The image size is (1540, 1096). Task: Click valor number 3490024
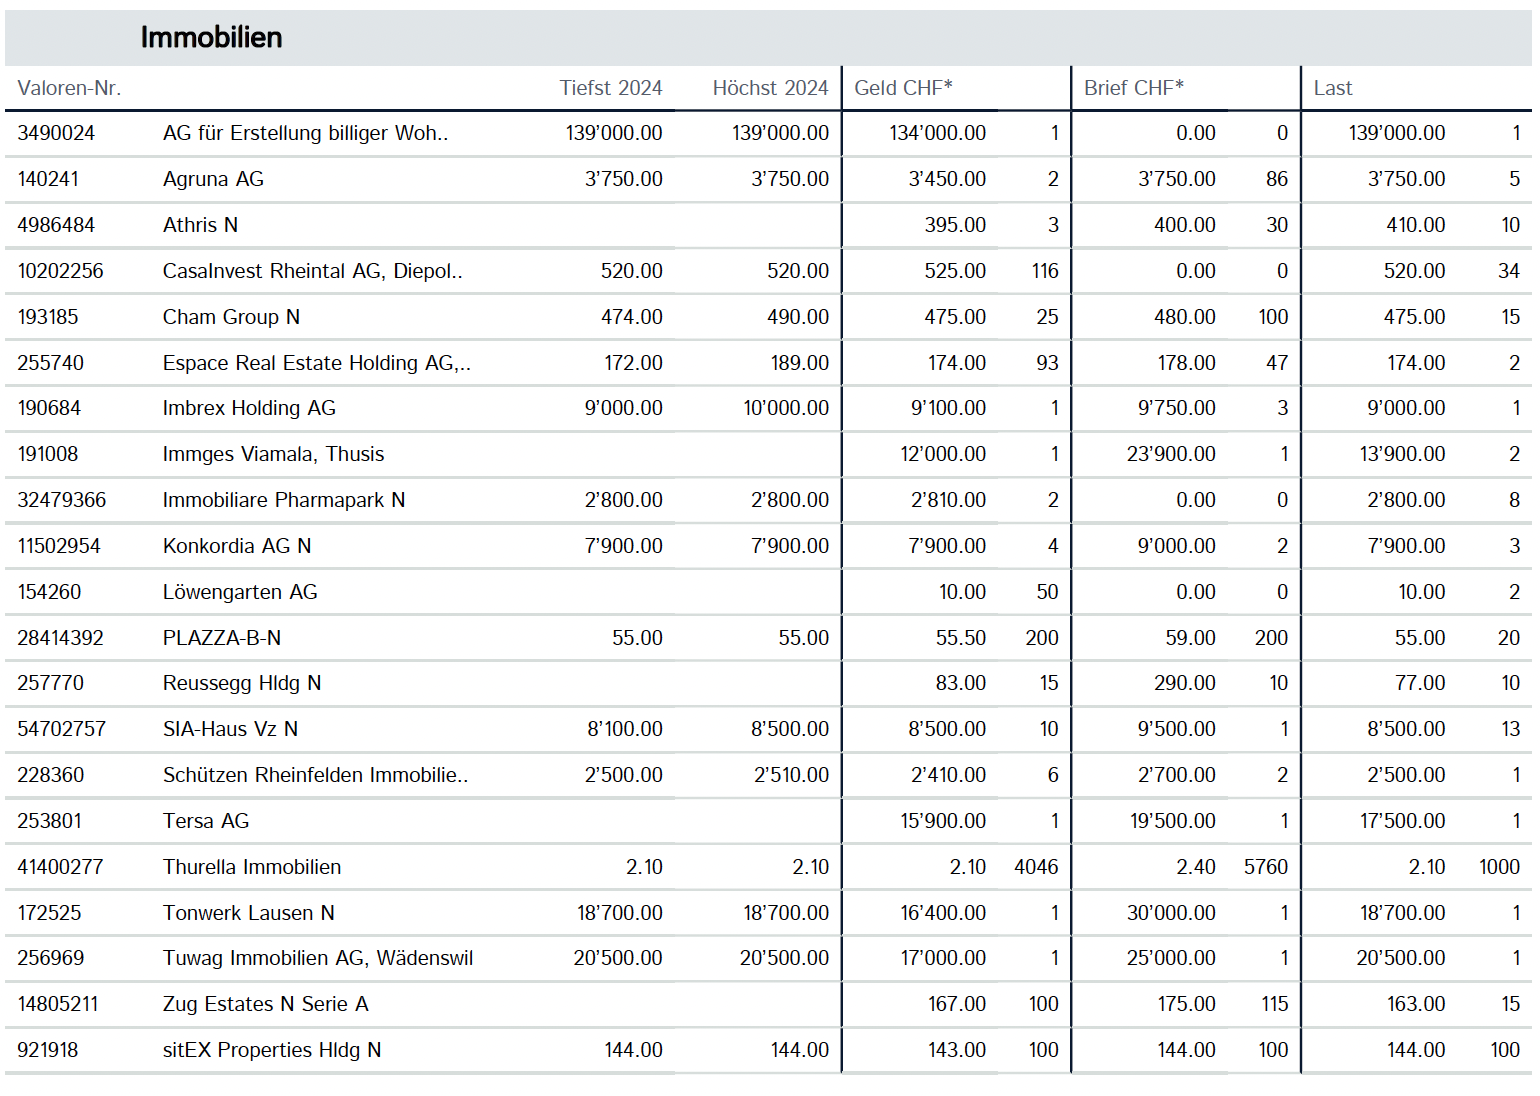56,133
